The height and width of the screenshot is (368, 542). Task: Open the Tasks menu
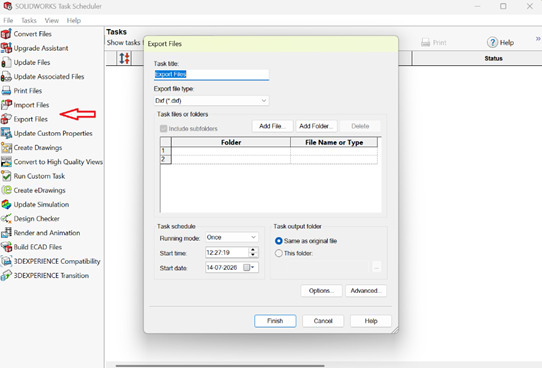coord(29,20)
